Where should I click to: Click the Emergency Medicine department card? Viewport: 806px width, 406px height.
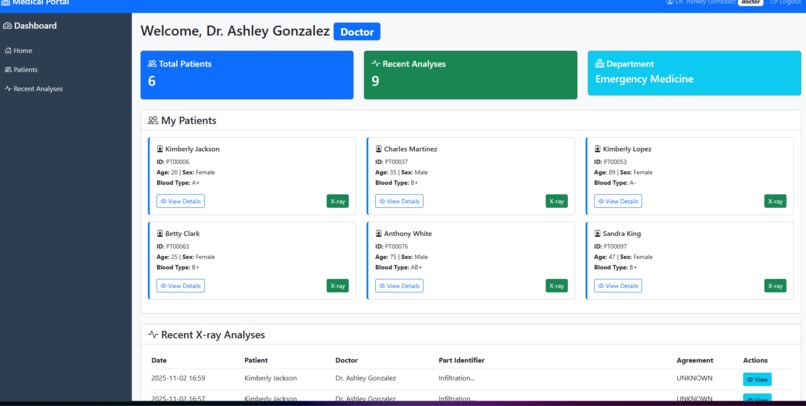[x=694, y=72]
